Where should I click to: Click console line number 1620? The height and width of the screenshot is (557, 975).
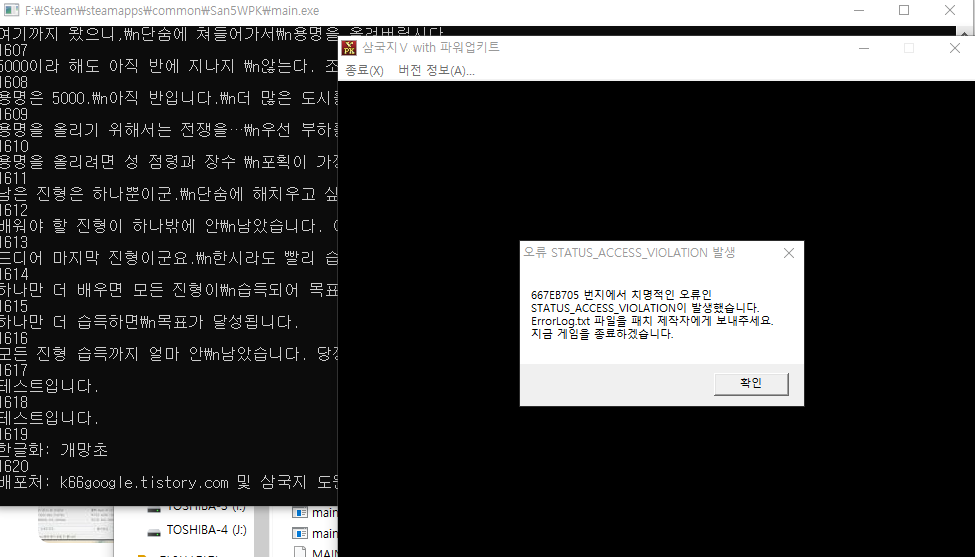[14, 466]
